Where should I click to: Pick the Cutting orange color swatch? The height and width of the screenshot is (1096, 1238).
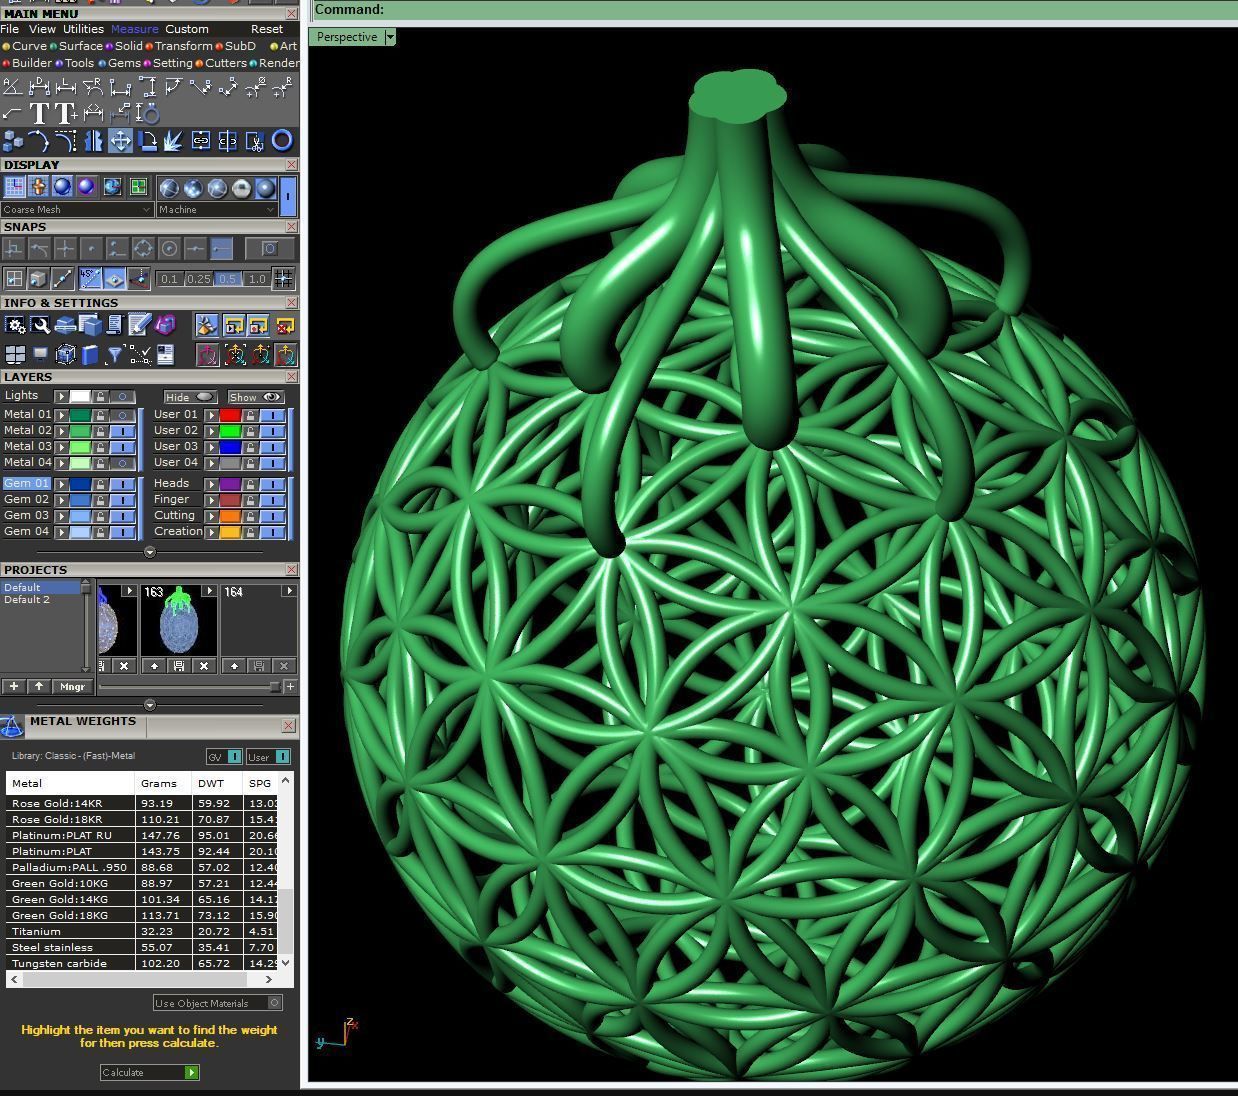click(x=230, y=516)
